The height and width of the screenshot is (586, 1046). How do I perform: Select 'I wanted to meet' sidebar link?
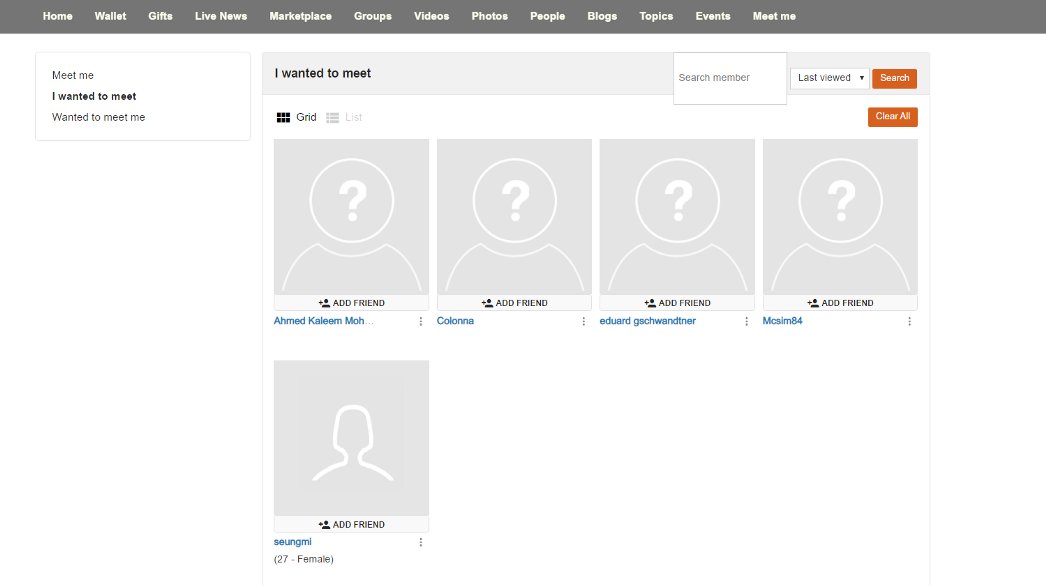pyautogui.click(x=94, y=96)
